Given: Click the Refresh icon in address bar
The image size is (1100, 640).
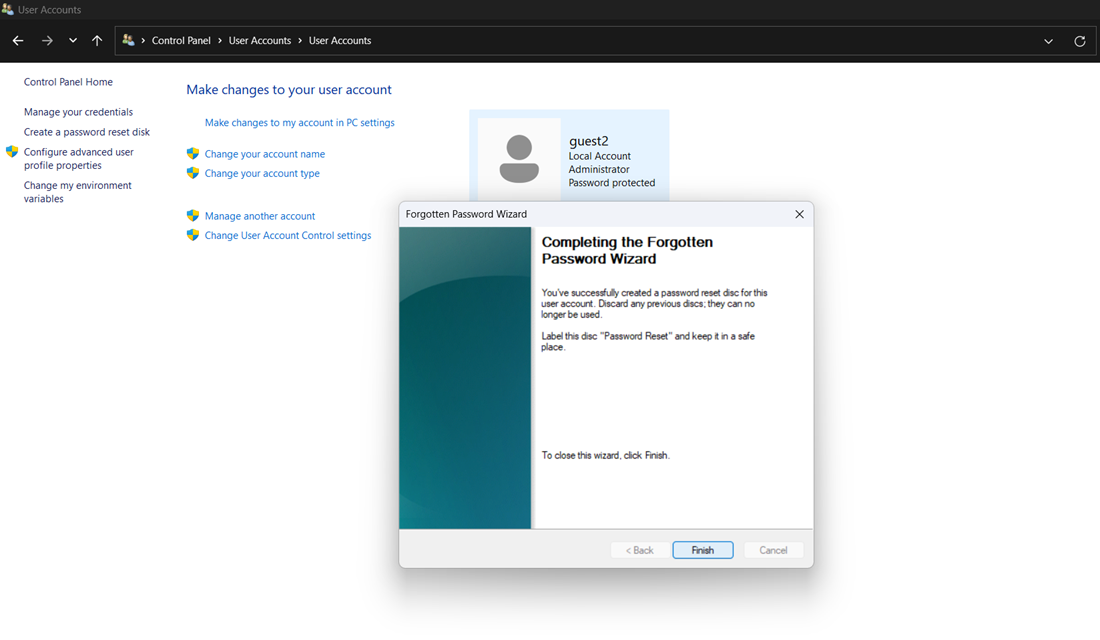Looking at the screenshot, I should pos(1079,41).
